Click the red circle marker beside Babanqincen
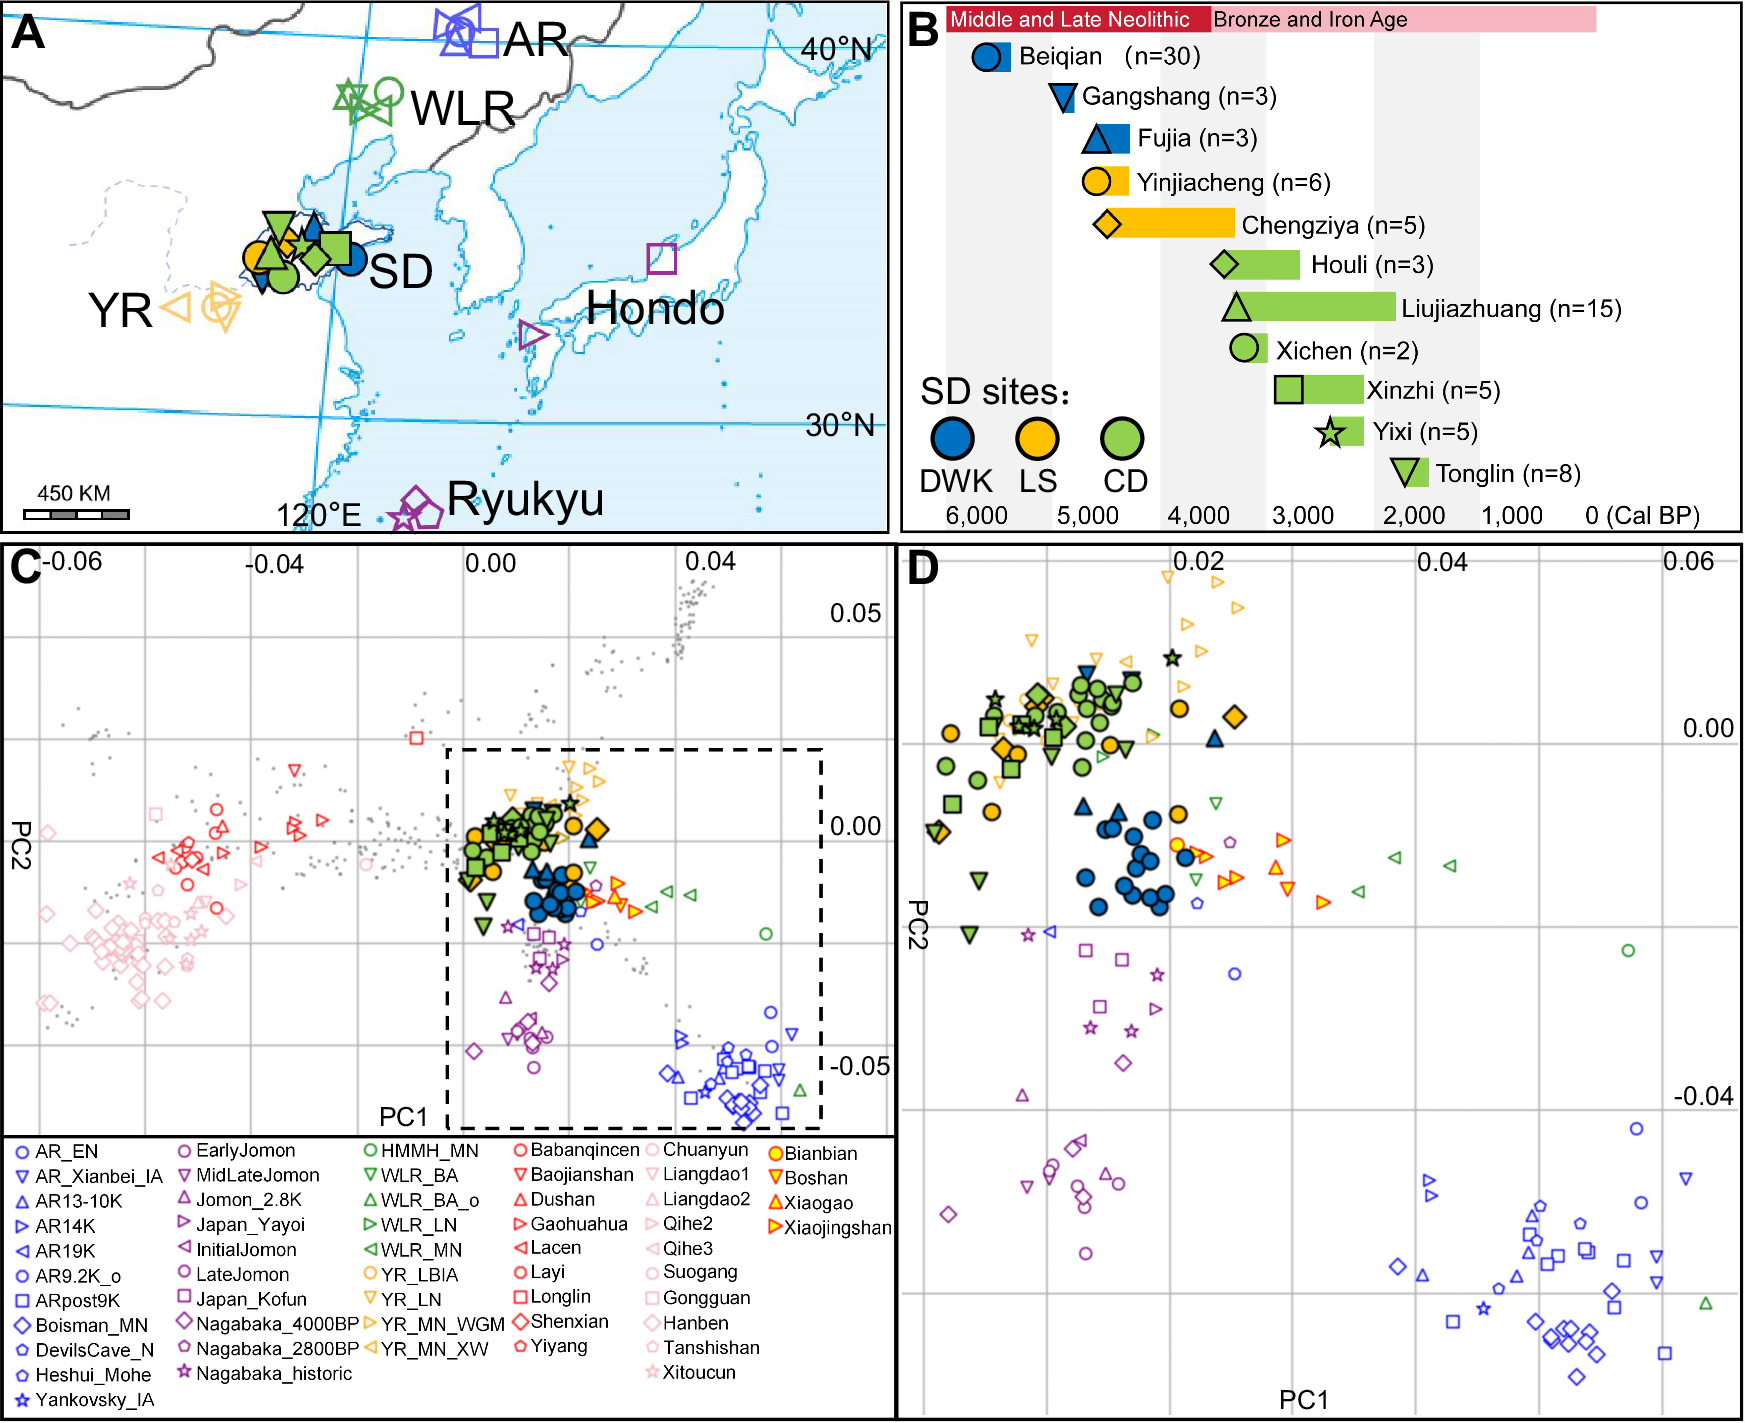1745x1423 pixels. (x=520, y=1150)
